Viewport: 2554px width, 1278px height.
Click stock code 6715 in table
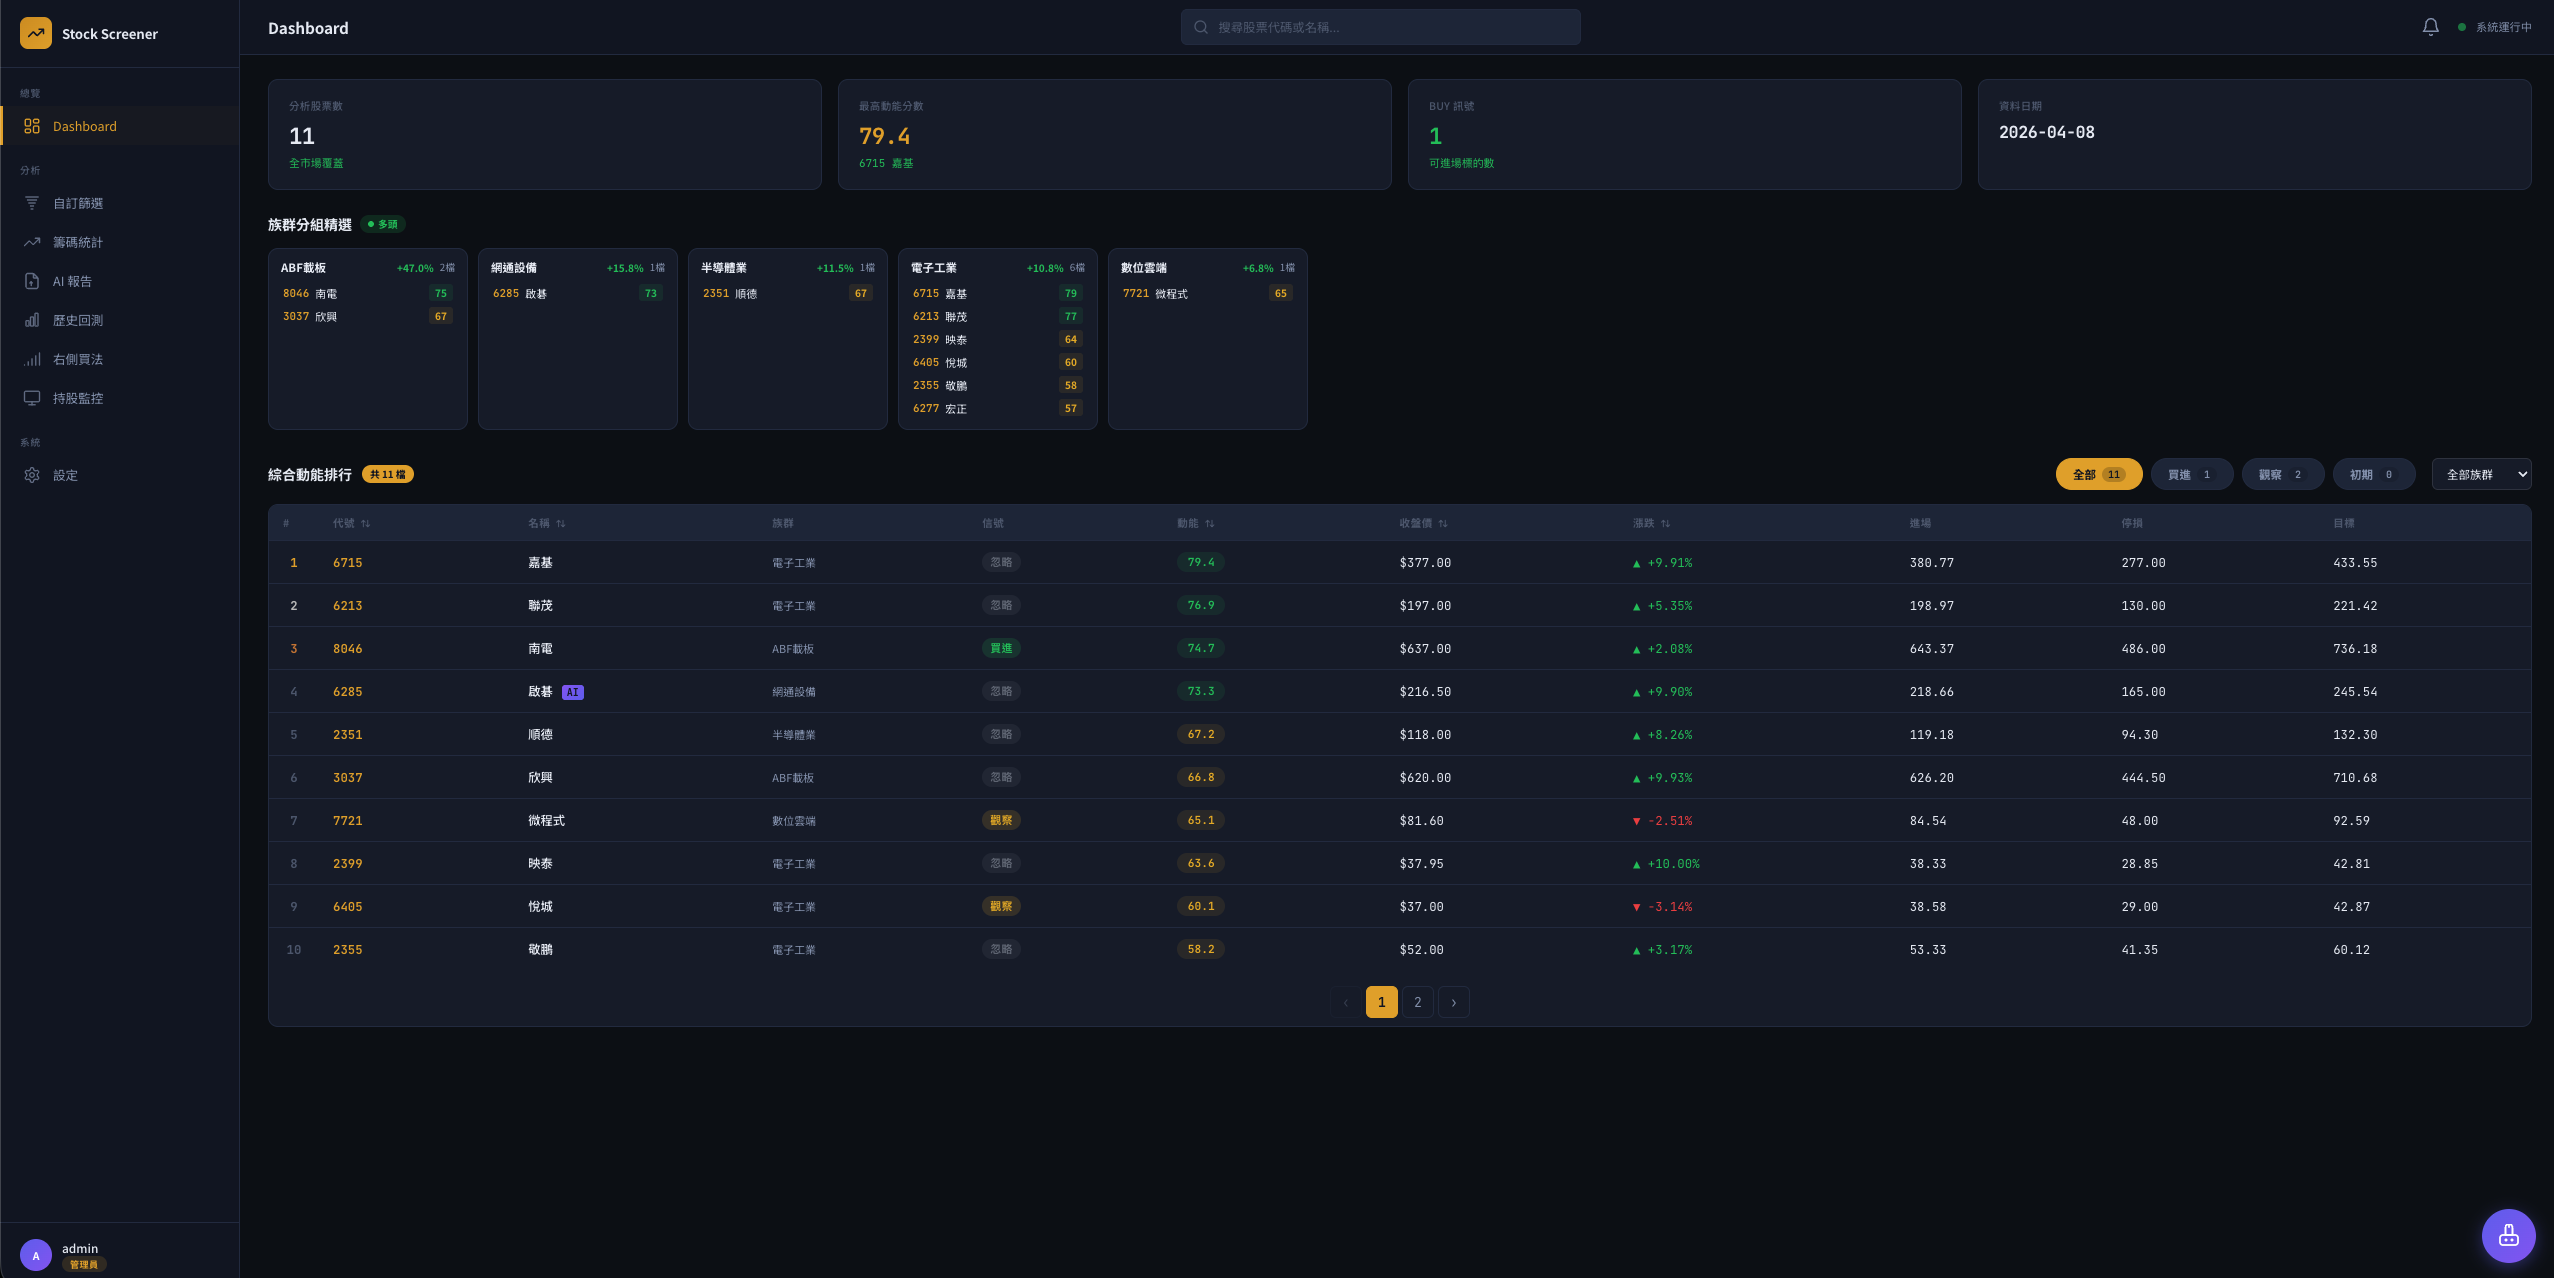pos(347,563)
